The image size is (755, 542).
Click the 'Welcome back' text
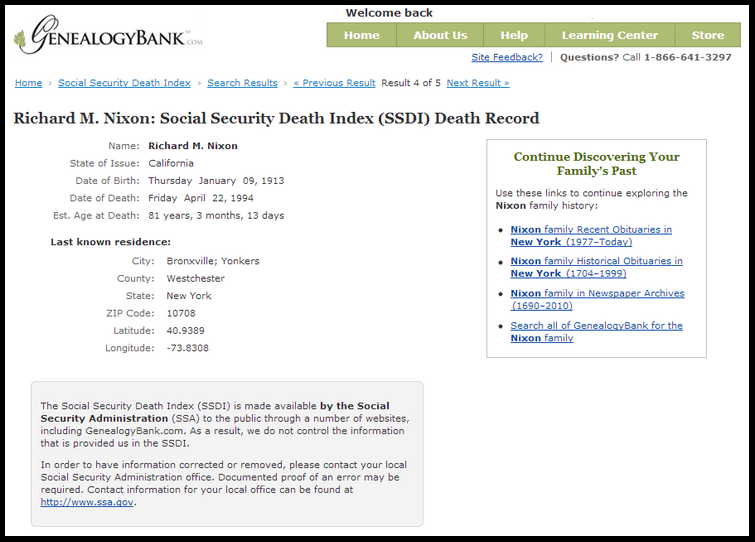coord(389,13)
